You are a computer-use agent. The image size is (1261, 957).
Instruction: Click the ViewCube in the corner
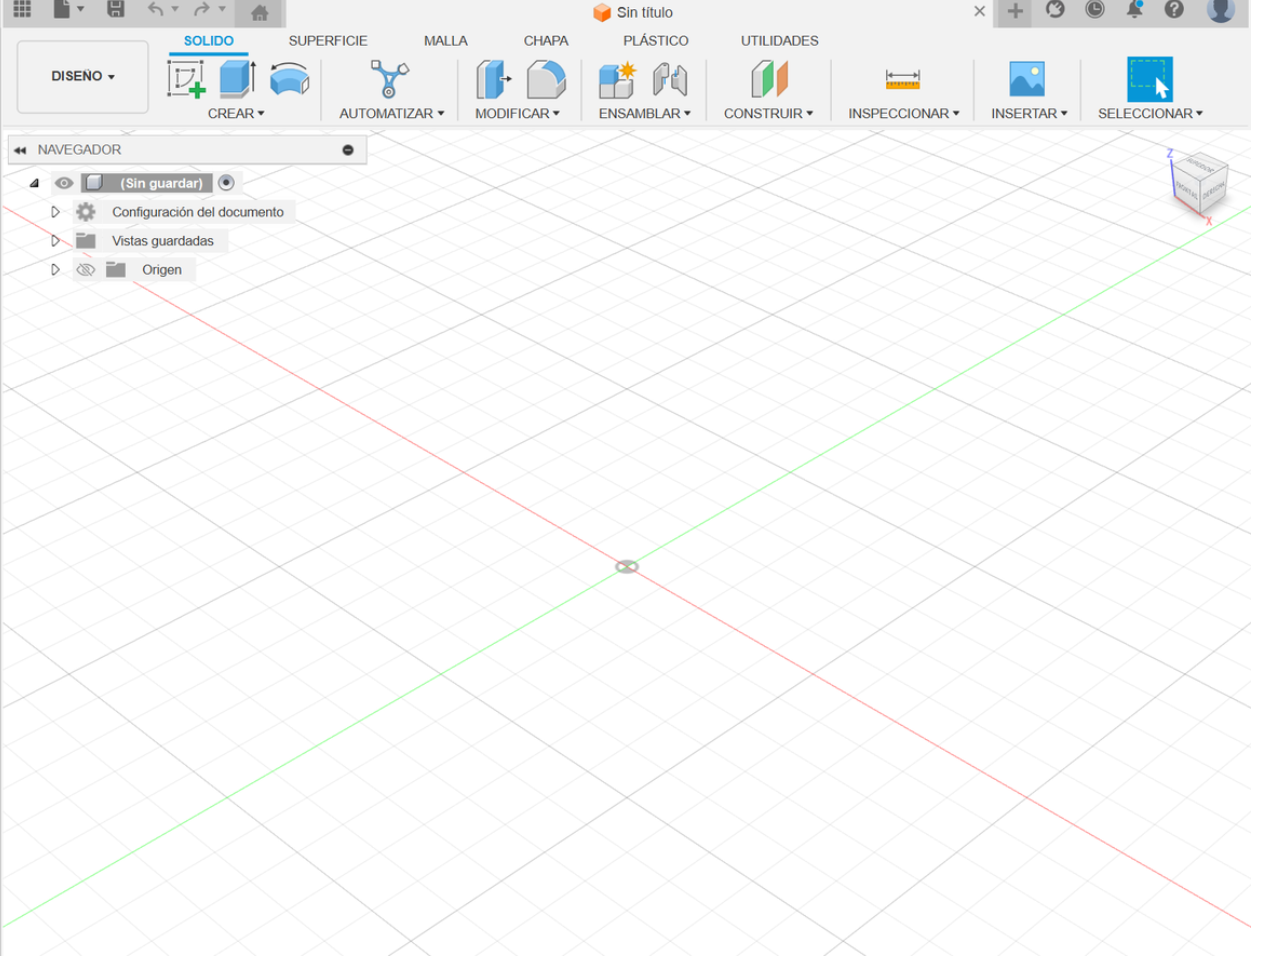(x=1199, y=184)
